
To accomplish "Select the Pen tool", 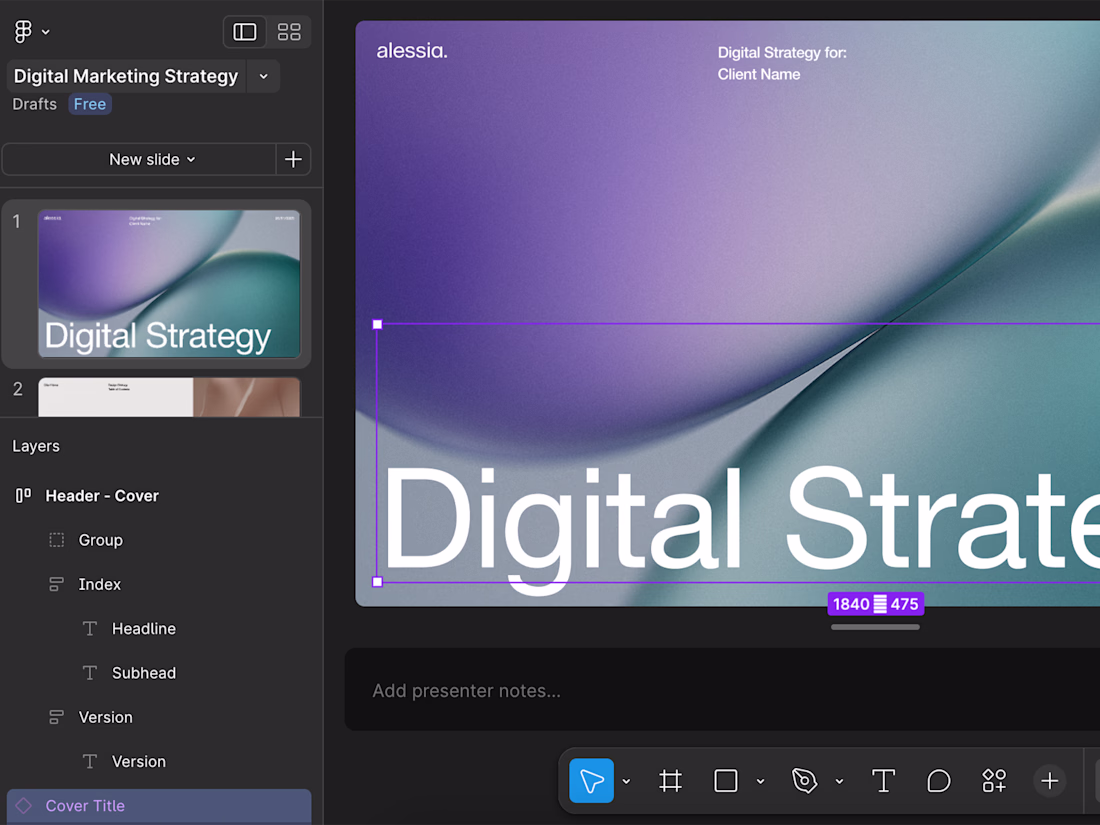I will [x=804, y=781].
